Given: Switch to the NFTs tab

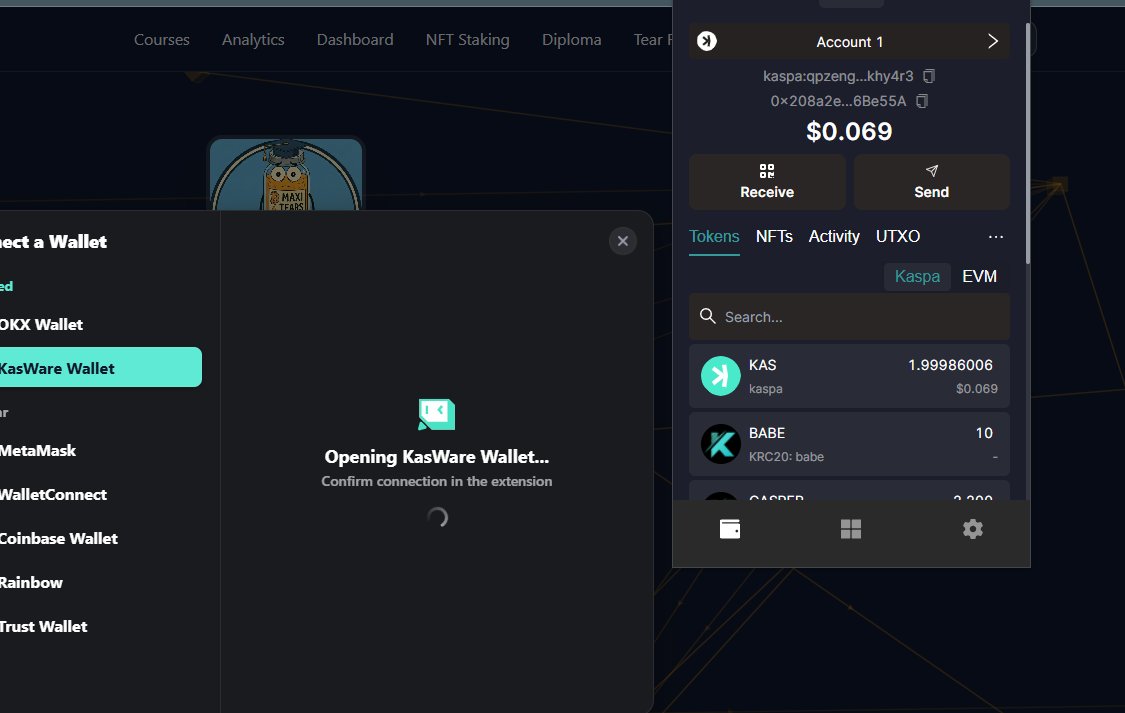Looking at the screenshot, I should (x=774, y=237).
